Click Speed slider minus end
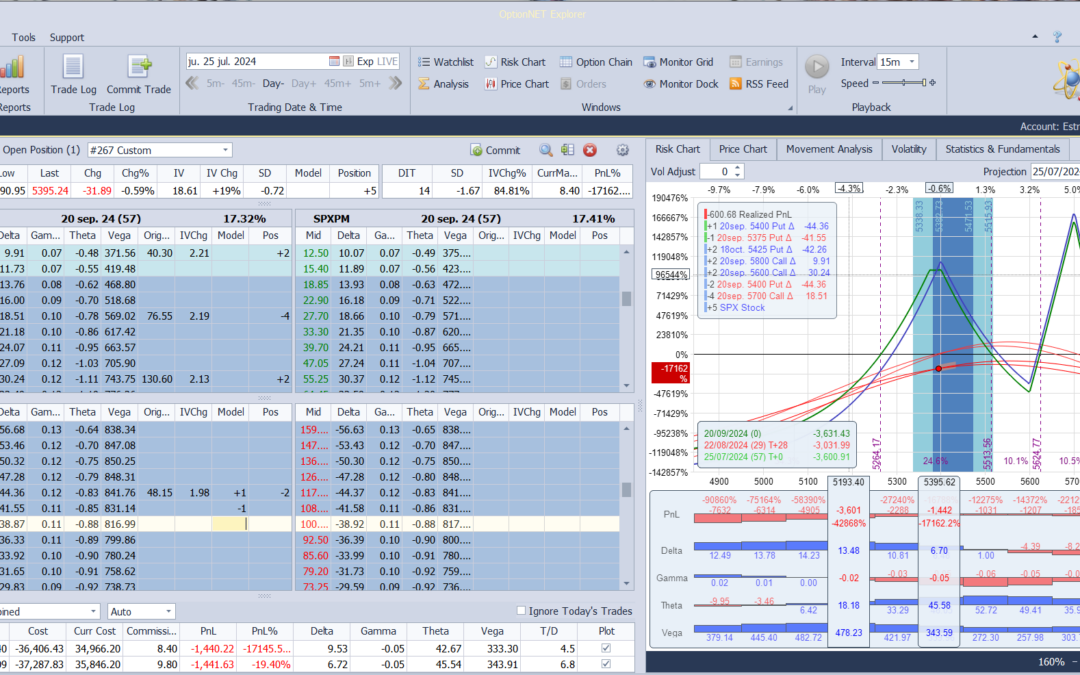 875,83
